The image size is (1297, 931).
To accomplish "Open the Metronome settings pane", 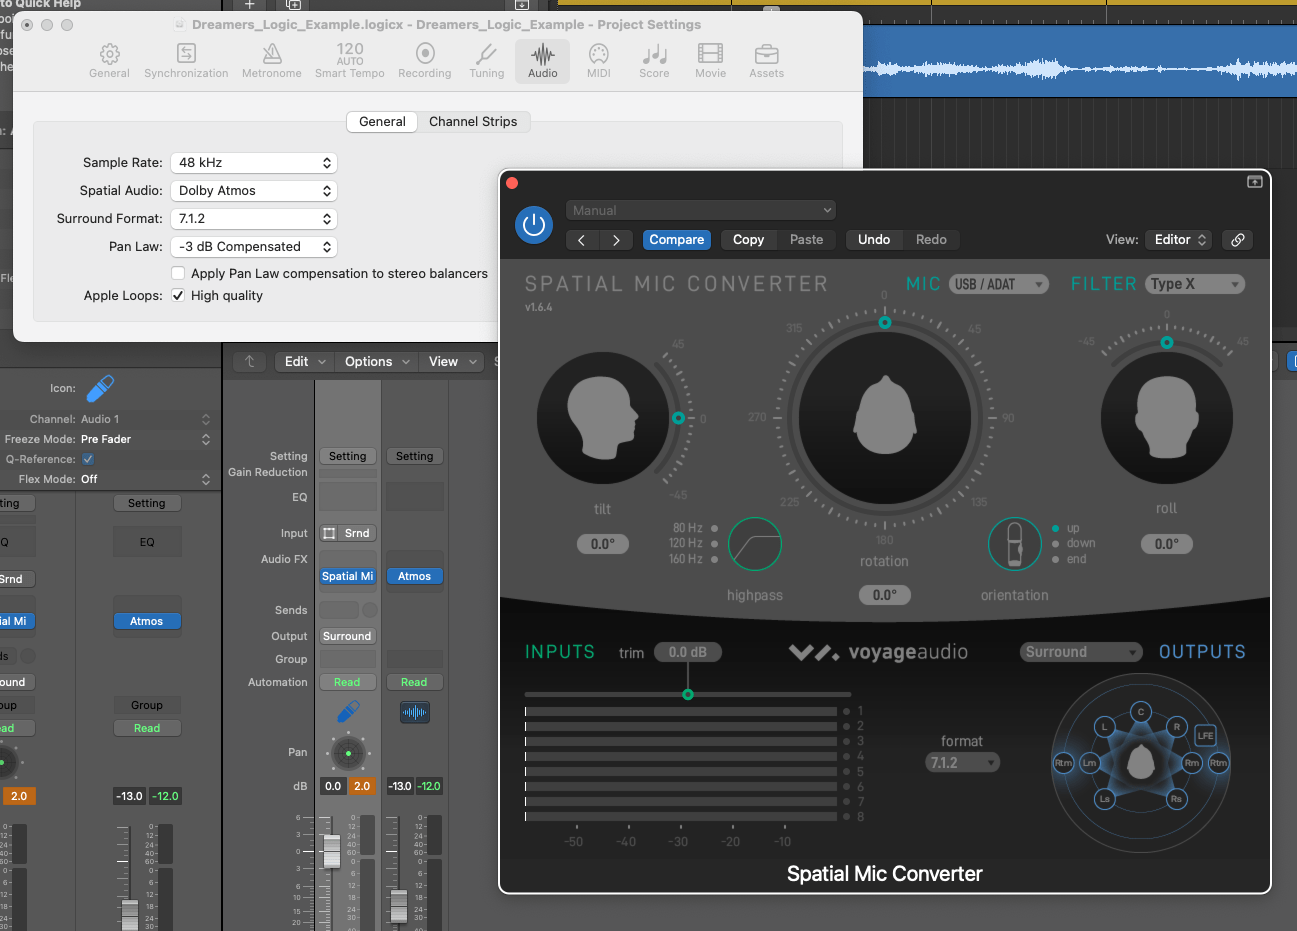I will [x=271, y=60].
